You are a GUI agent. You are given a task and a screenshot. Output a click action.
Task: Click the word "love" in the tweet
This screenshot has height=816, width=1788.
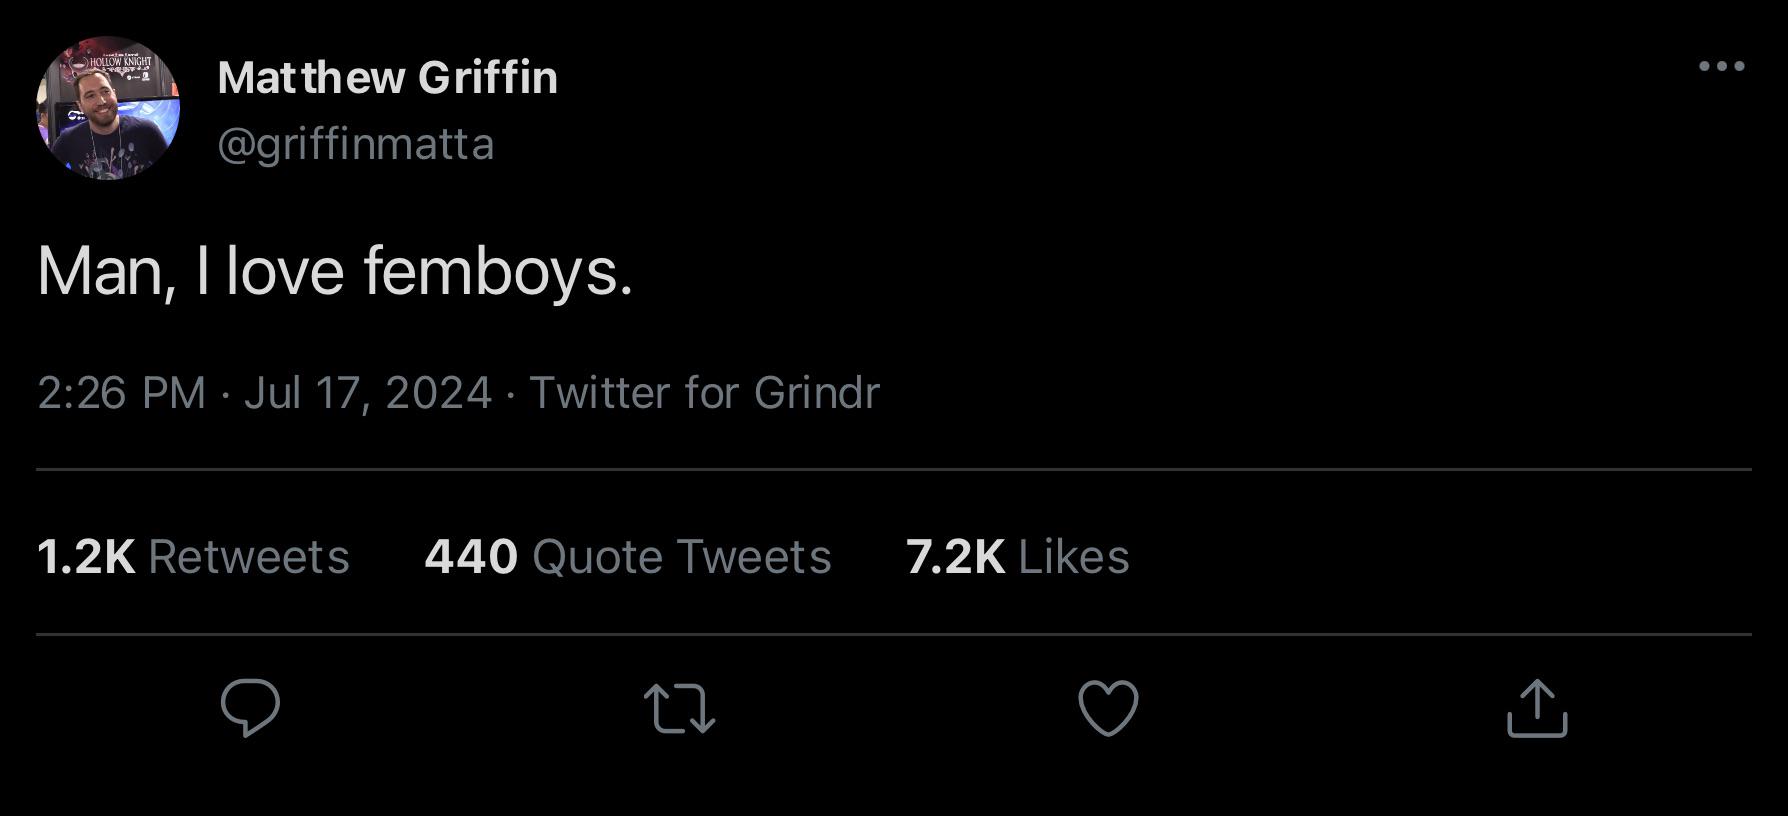tap(285, 271)
